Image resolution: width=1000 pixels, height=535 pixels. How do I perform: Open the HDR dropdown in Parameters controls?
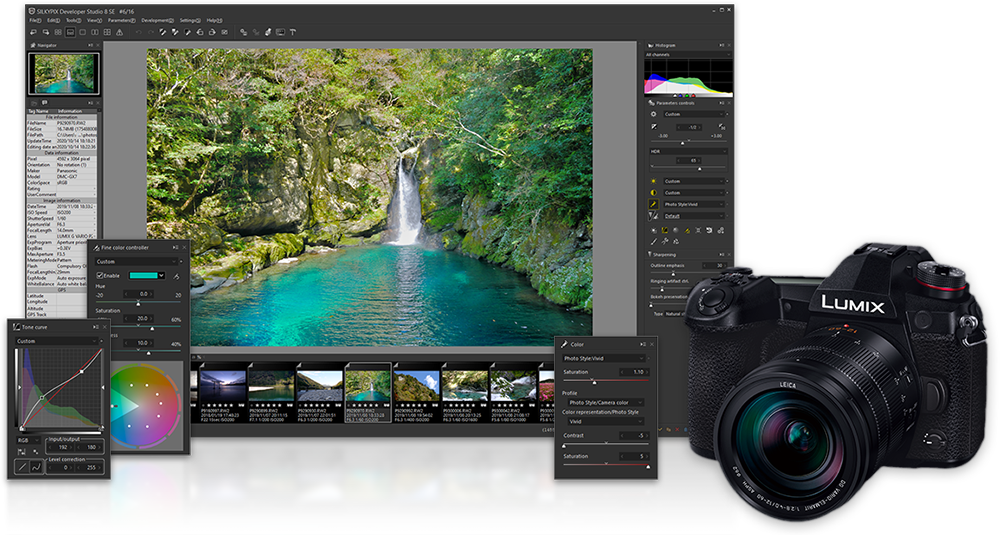689,151
